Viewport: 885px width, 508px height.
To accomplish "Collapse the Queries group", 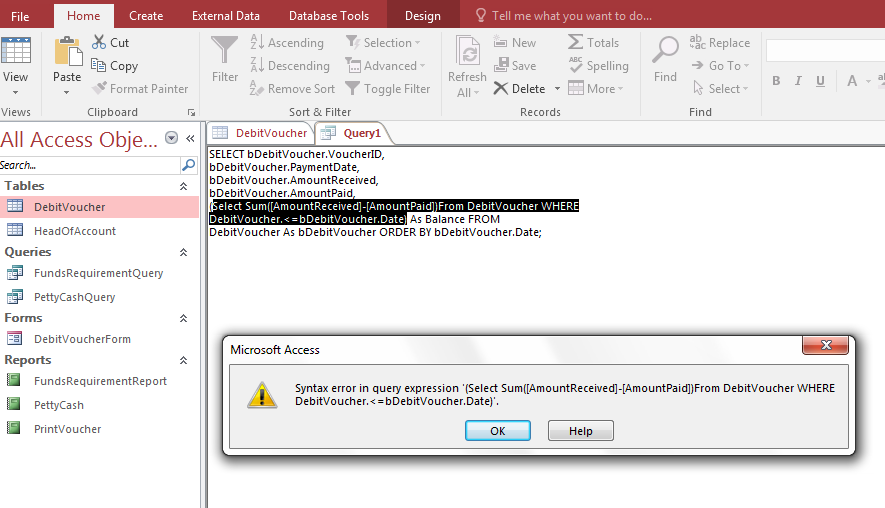I will [x=183, y=252].
